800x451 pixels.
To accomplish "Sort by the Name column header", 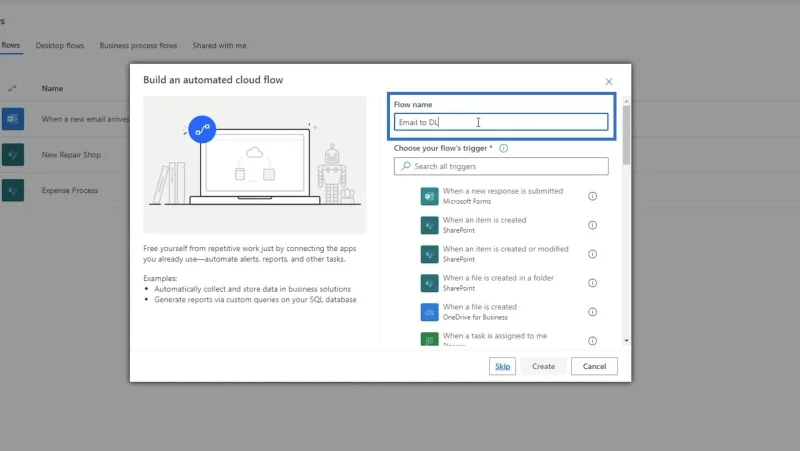I will point(52,88).
